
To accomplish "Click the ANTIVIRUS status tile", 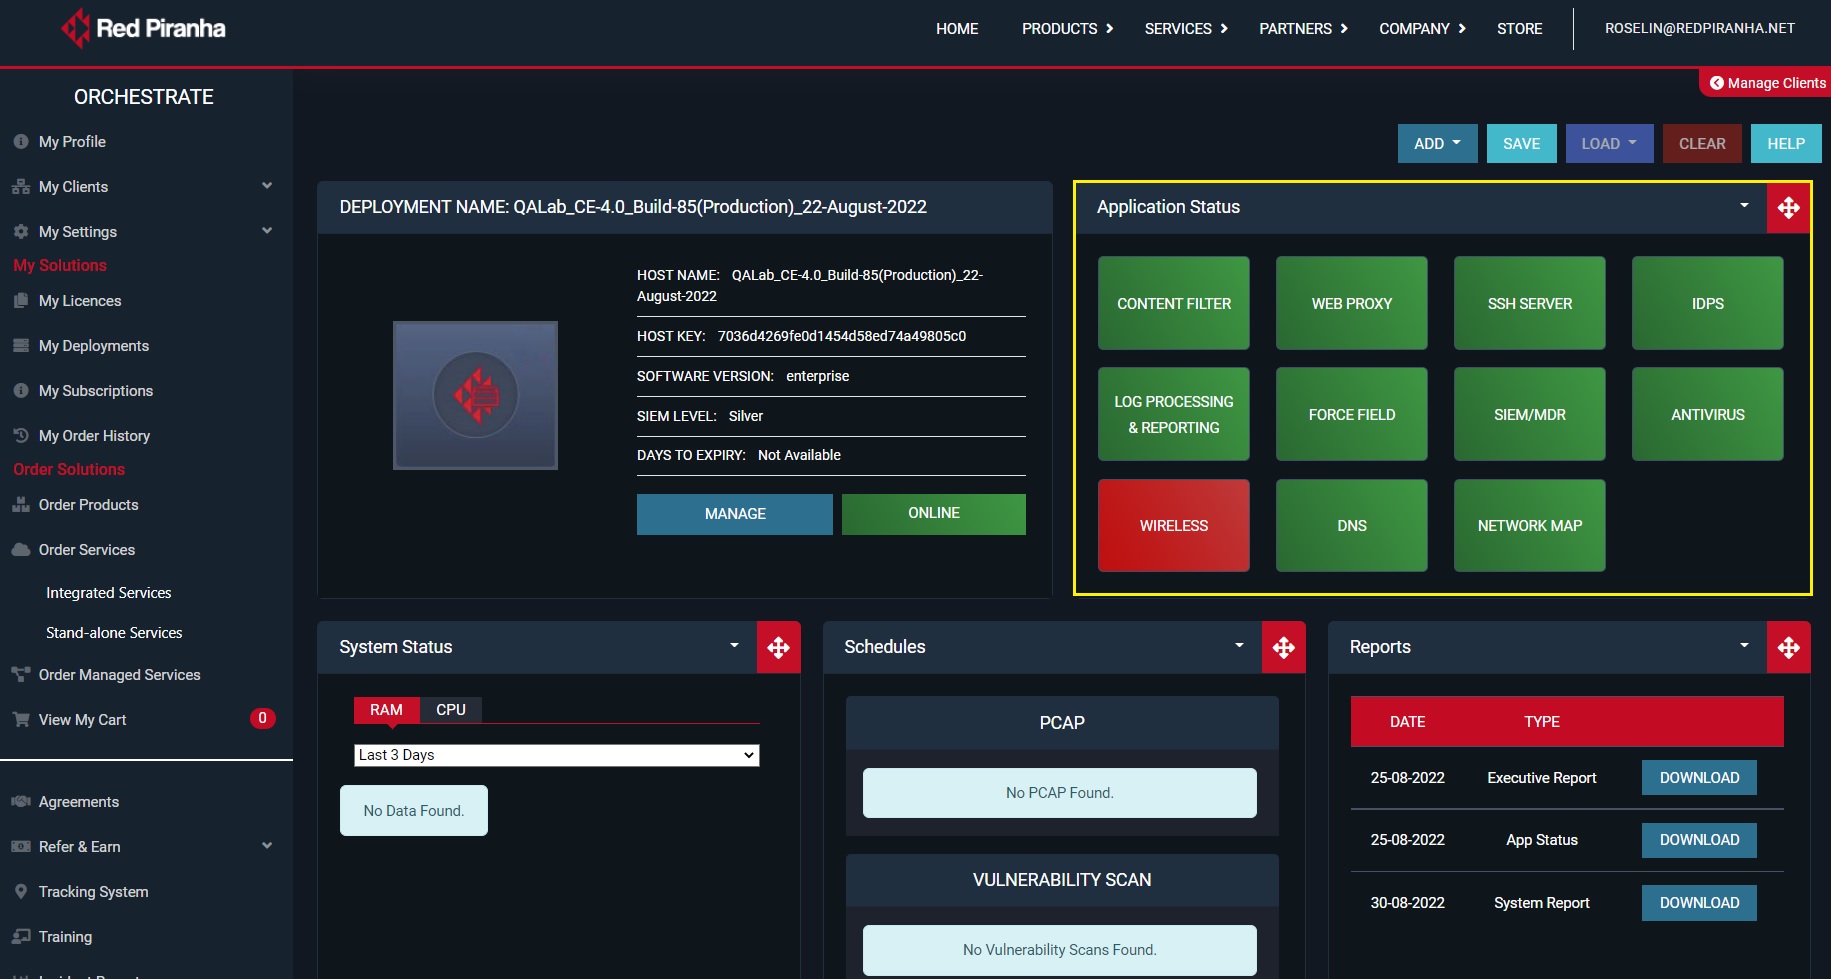I will click(1708, 415).
